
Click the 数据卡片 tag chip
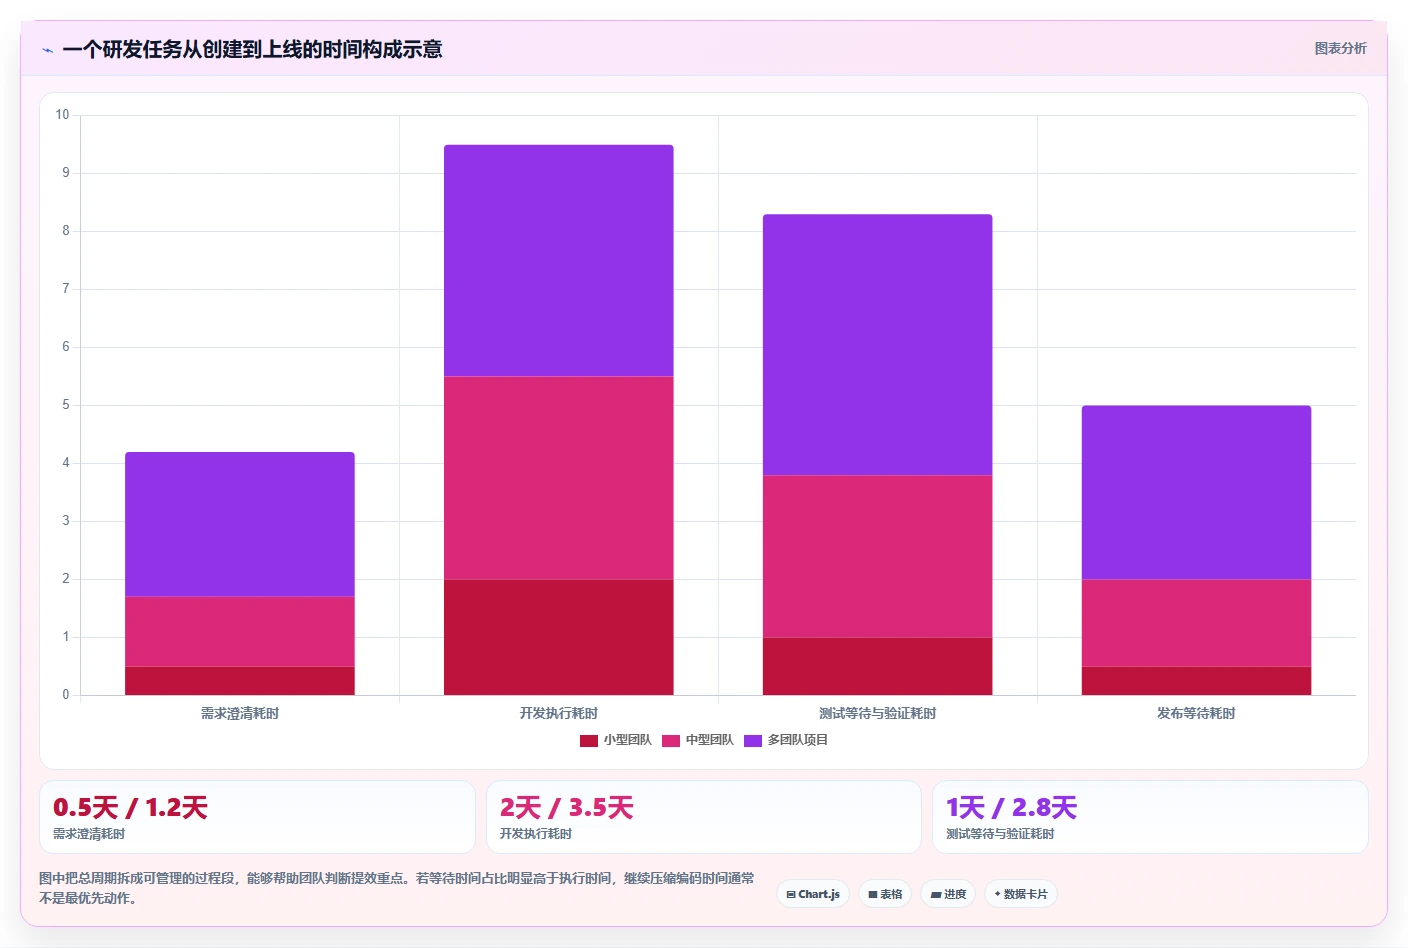tap(1021, 894)
